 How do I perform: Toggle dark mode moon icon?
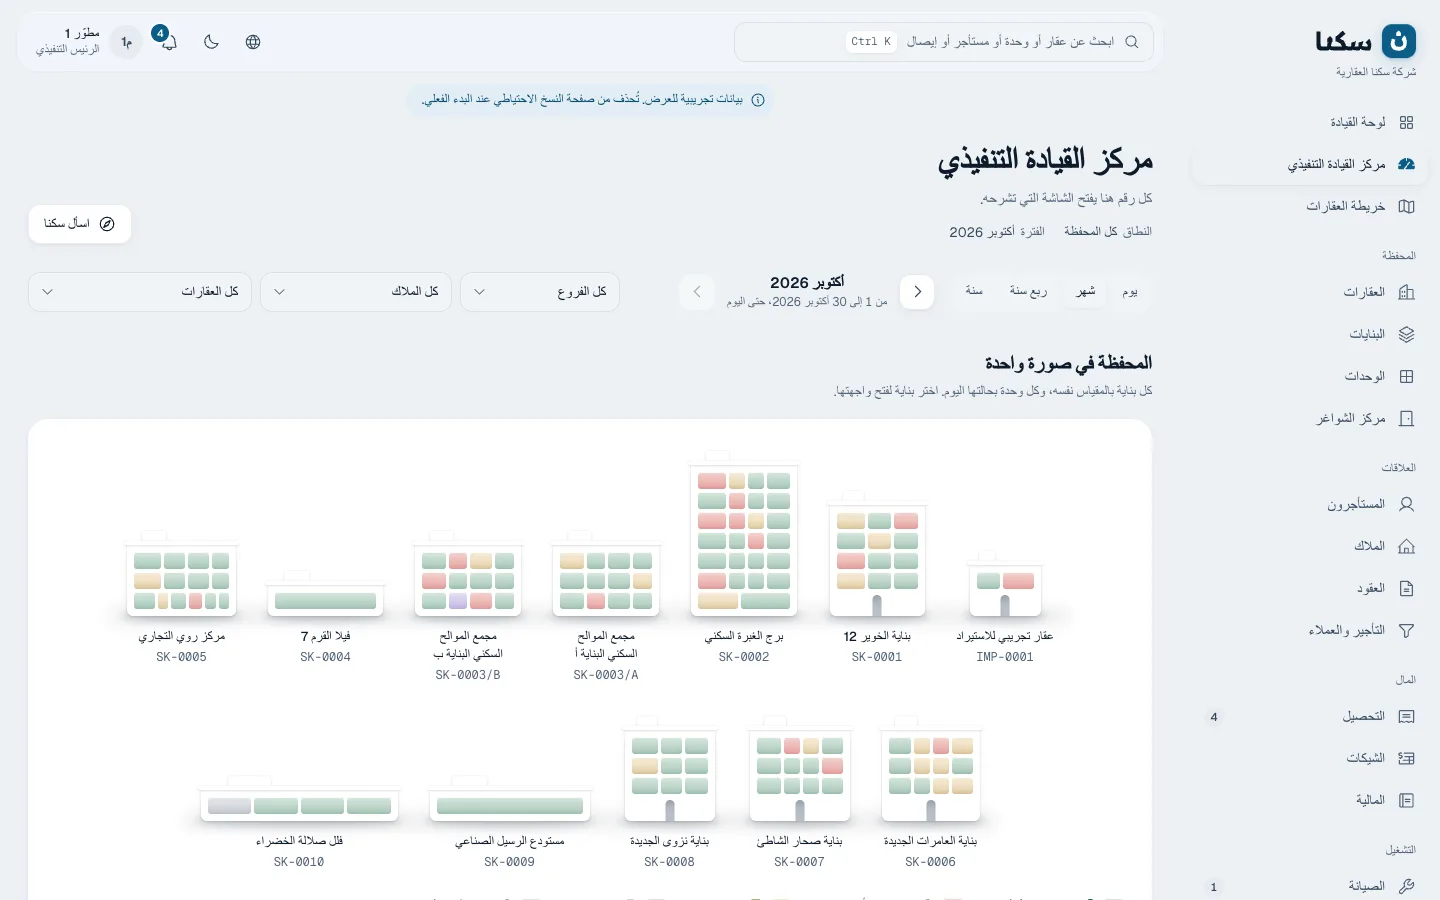point(211,42)
